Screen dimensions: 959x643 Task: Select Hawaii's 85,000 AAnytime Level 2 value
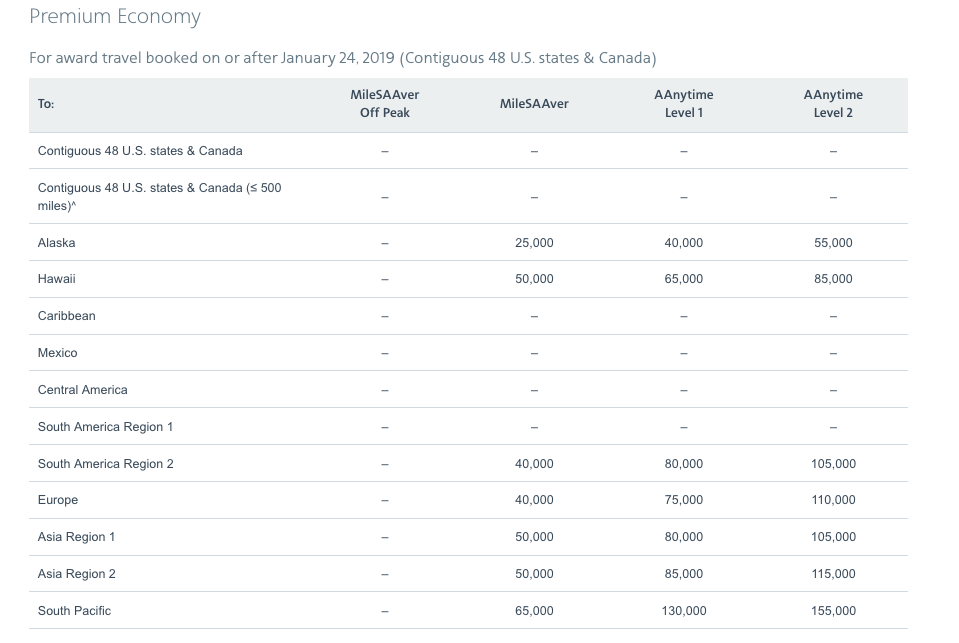click(832, 279)
